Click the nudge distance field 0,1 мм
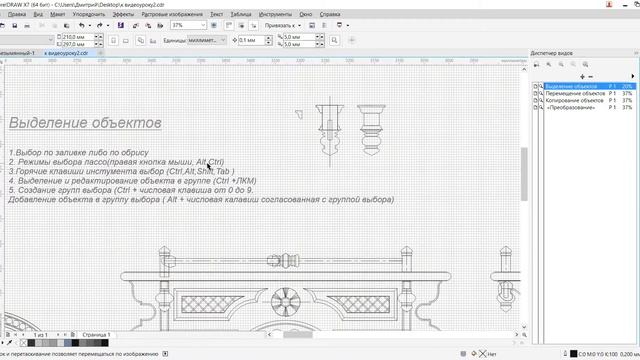Image resolution: width=640 pixels, height=360 pixels. 251,40
